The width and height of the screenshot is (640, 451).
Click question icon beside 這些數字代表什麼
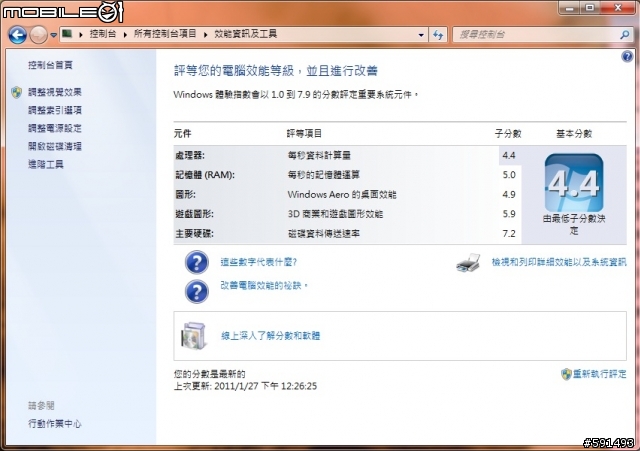[197, 262]
